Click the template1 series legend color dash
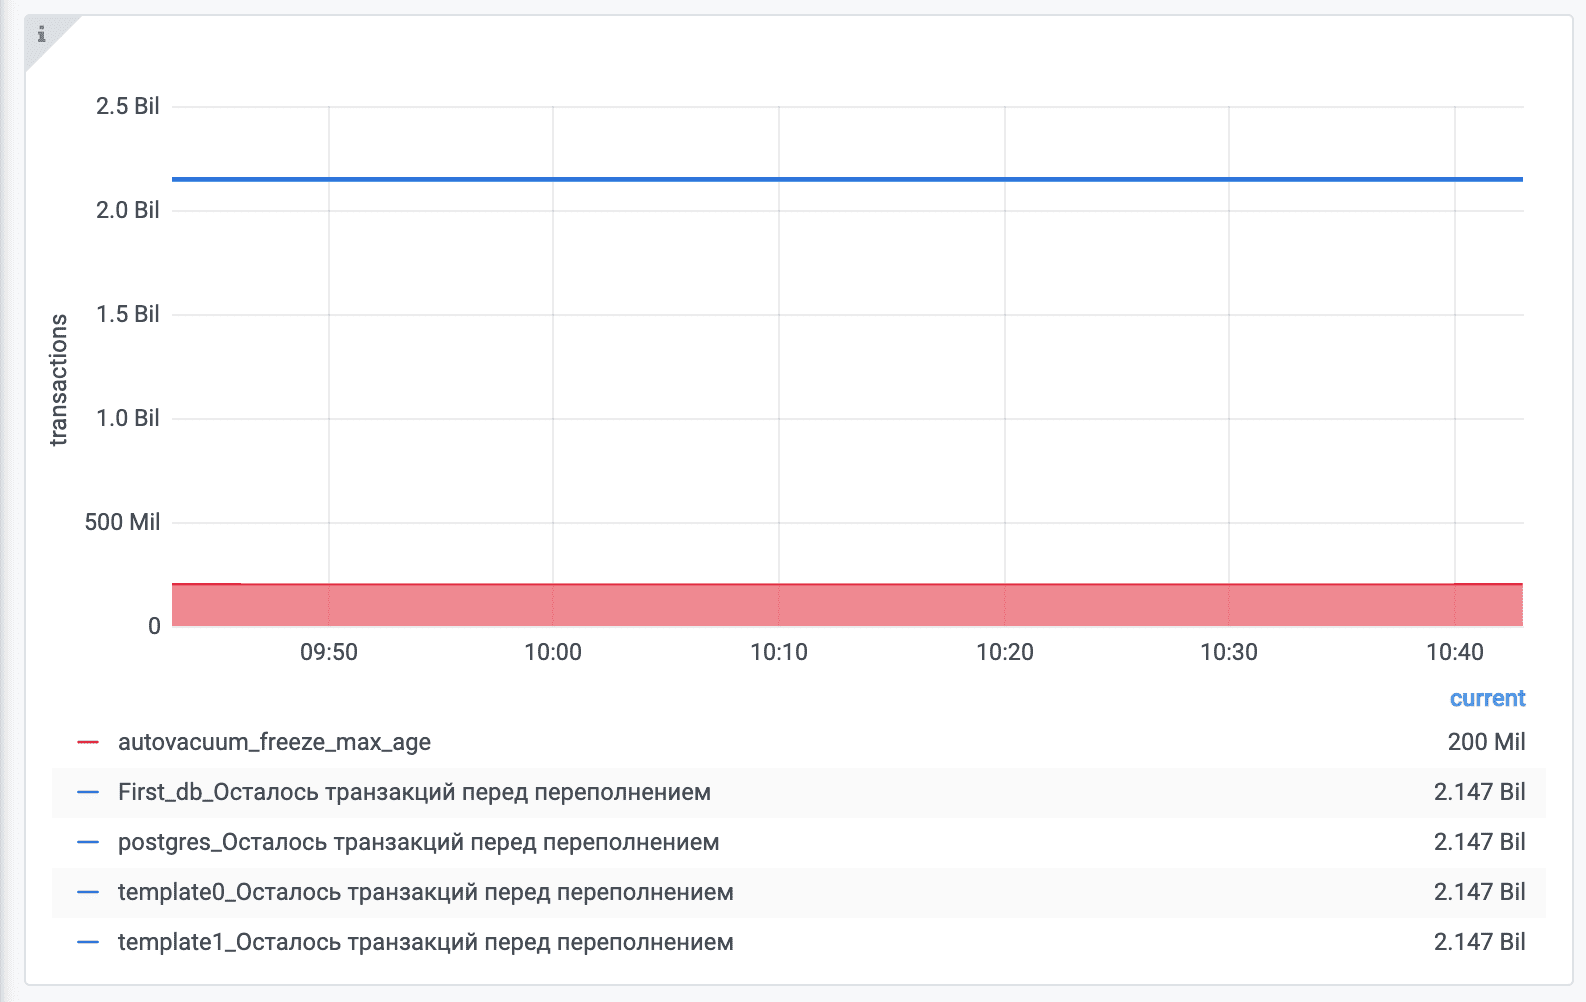The width and height of the screenshot is (1586, 1002). (88, 942)
